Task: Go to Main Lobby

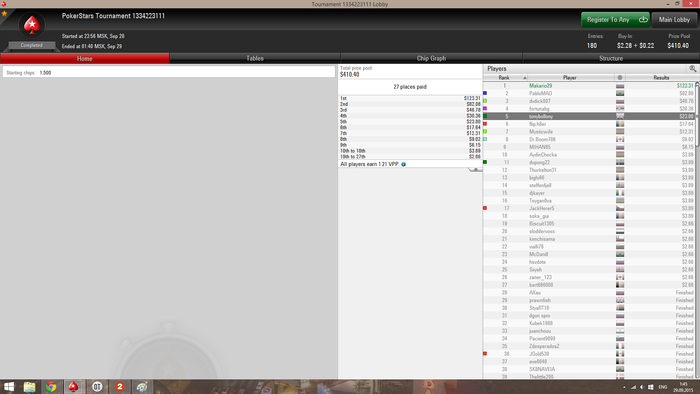Action: coord(674,20)
